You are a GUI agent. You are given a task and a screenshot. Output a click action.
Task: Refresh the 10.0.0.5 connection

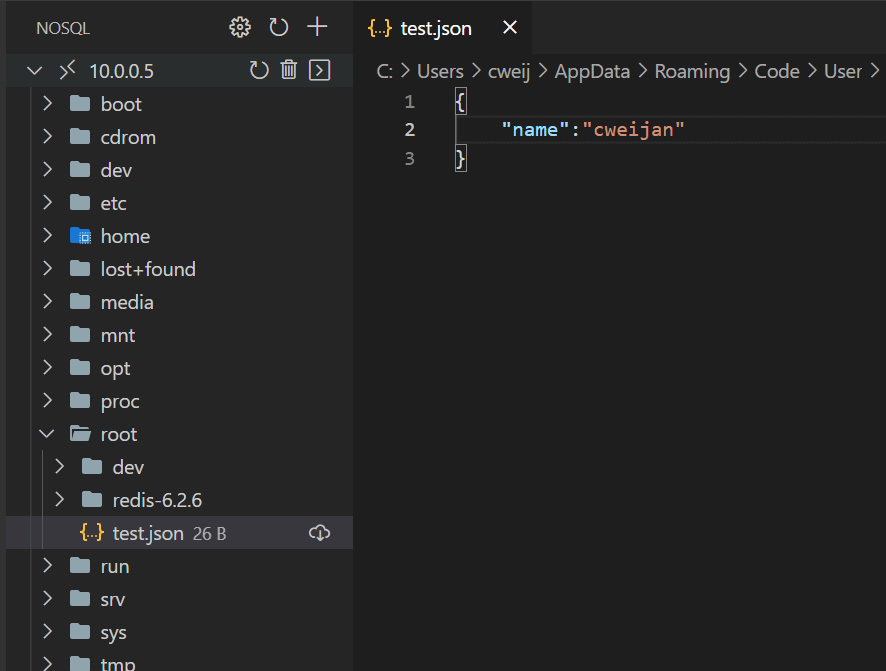pyautogui.click(x=259, y=70)
